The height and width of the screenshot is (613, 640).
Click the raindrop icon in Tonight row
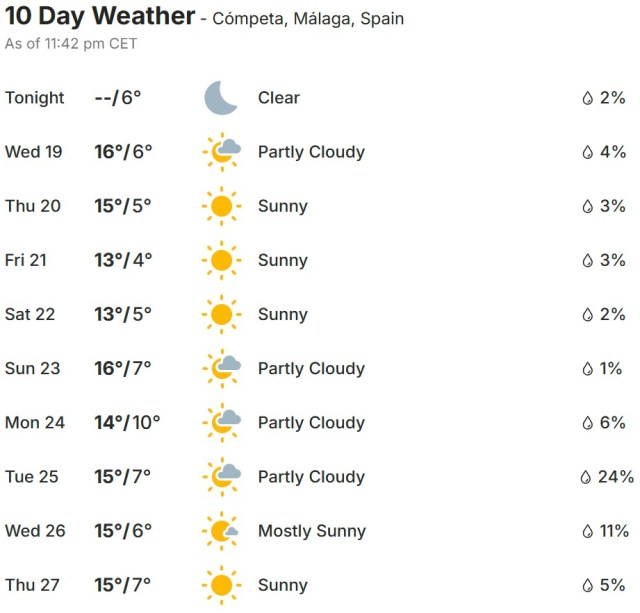click(588, 98)
